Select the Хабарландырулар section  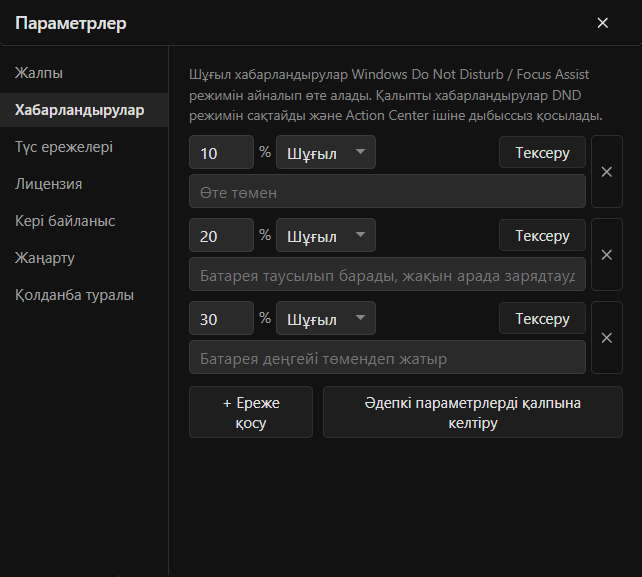(x=84, y=110)
